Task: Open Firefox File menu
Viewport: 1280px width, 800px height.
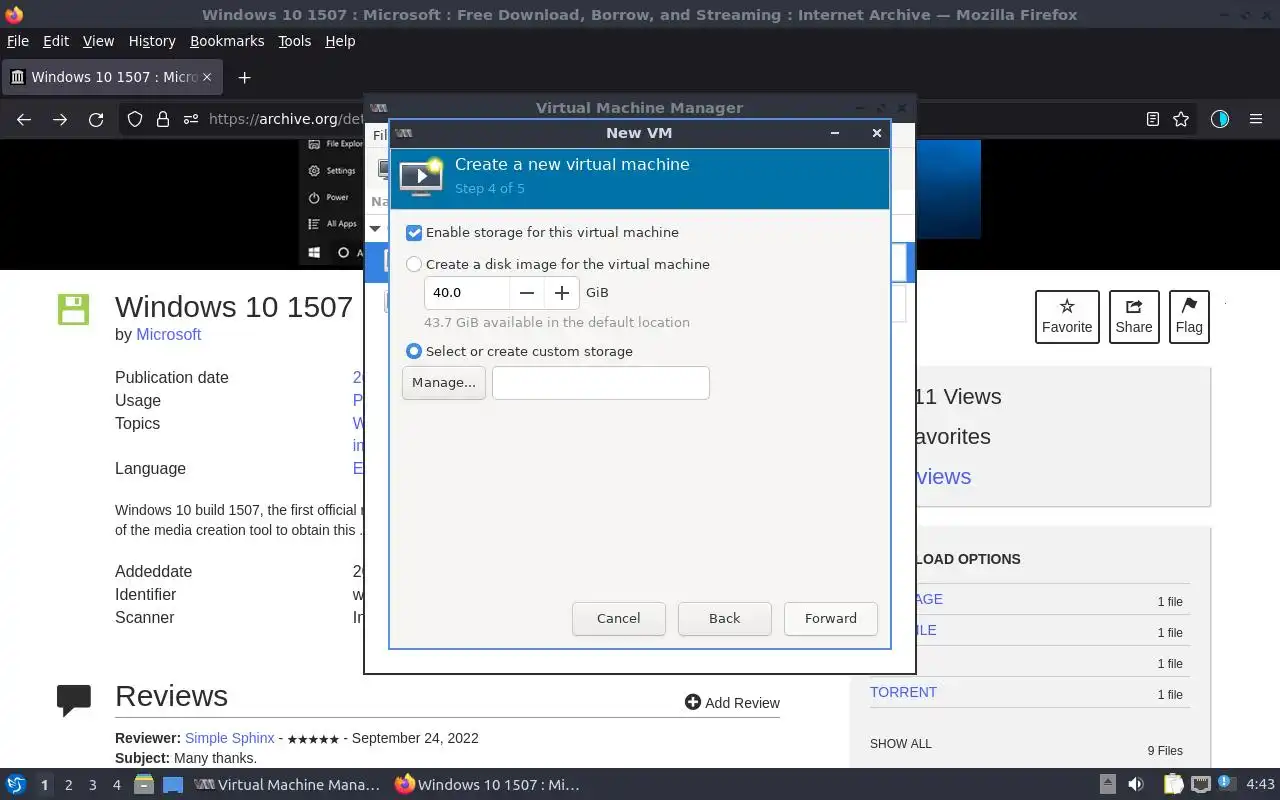Action: [x=17, y=41]
